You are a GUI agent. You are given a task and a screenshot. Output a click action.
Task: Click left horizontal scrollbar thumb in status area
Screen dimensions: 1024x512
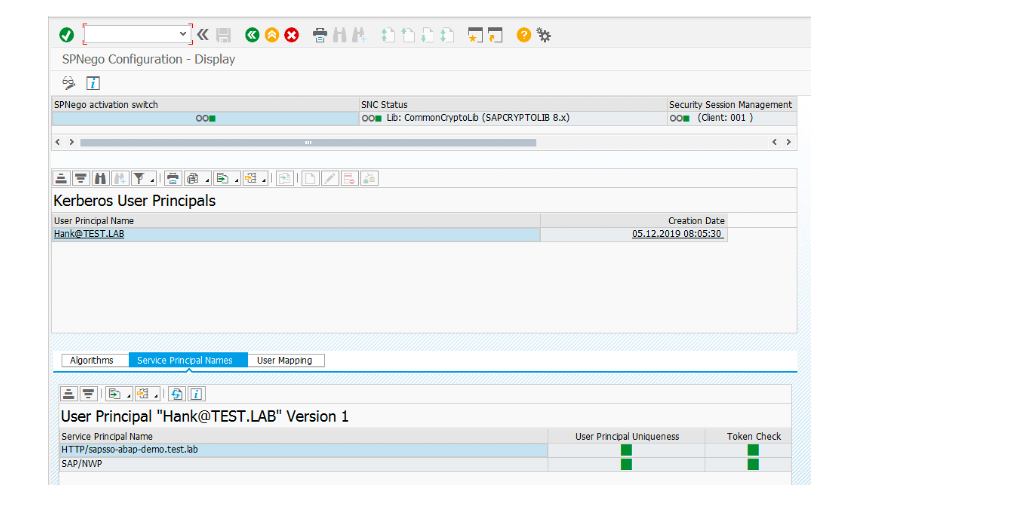[x=308, y=142]
